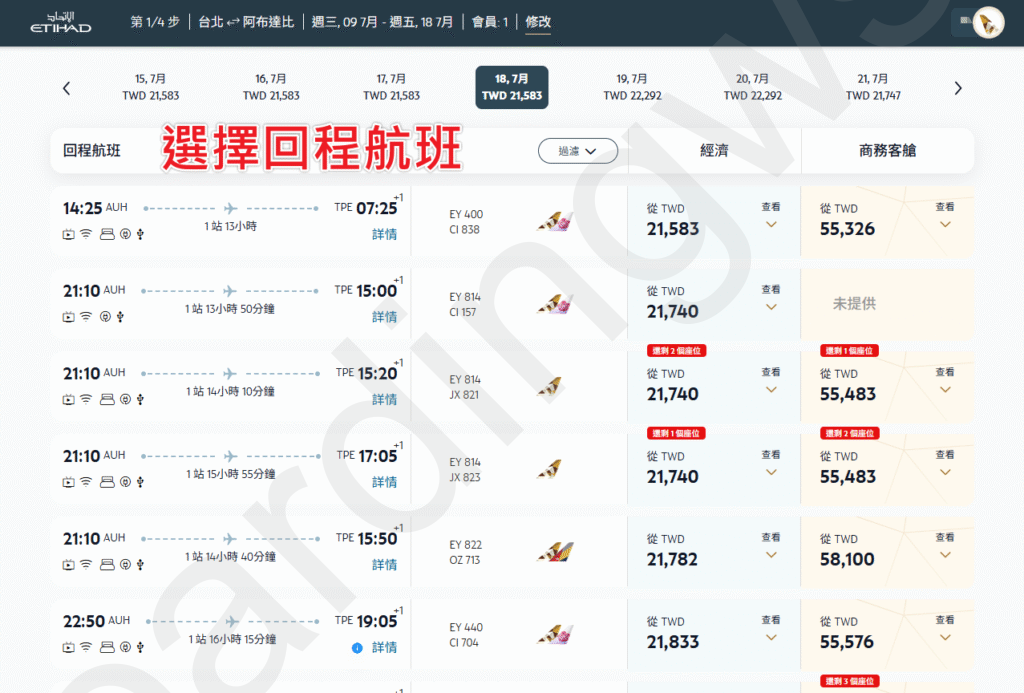Open the 過濾 filter dropdown
The image size is (1024, 693).
coord(577,151)
